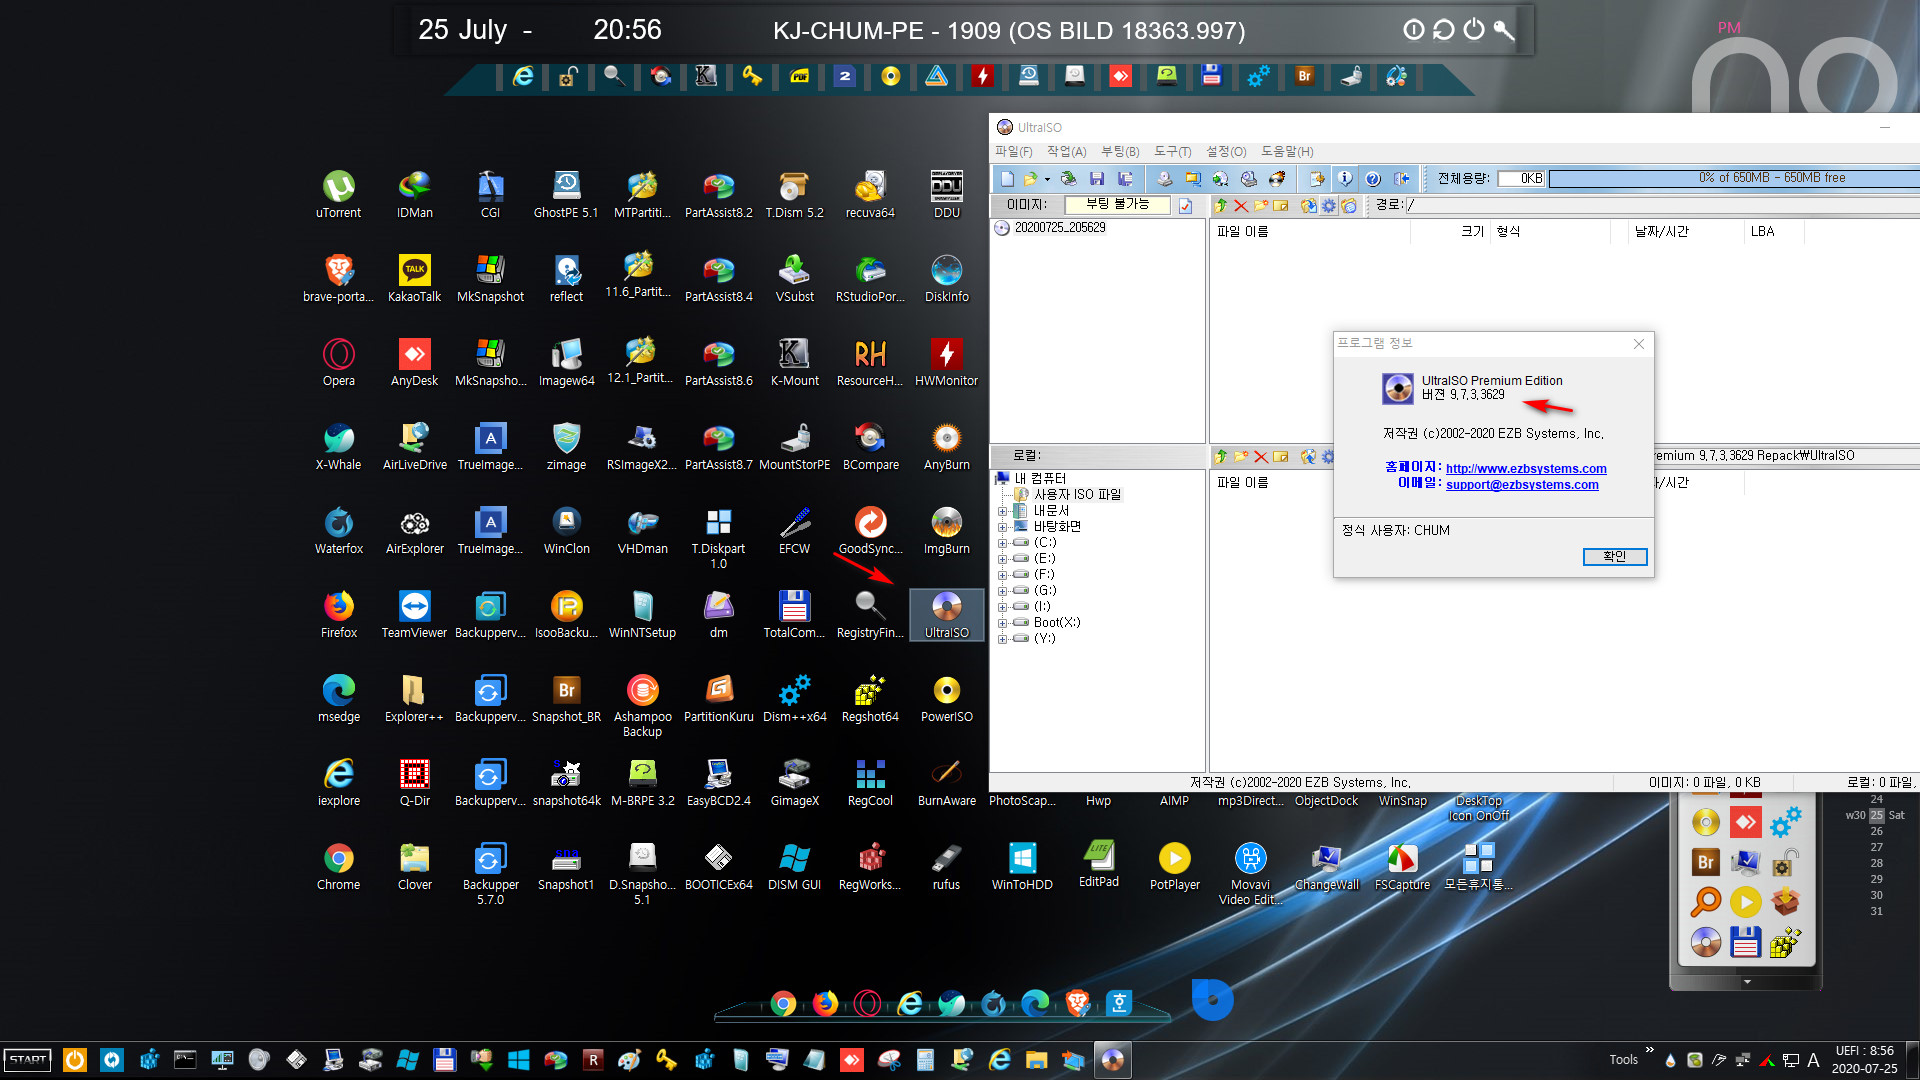
Task: Open 도움말(H) menu in UltraISO
Action: pyautogui.click(x=1287, y=152)
